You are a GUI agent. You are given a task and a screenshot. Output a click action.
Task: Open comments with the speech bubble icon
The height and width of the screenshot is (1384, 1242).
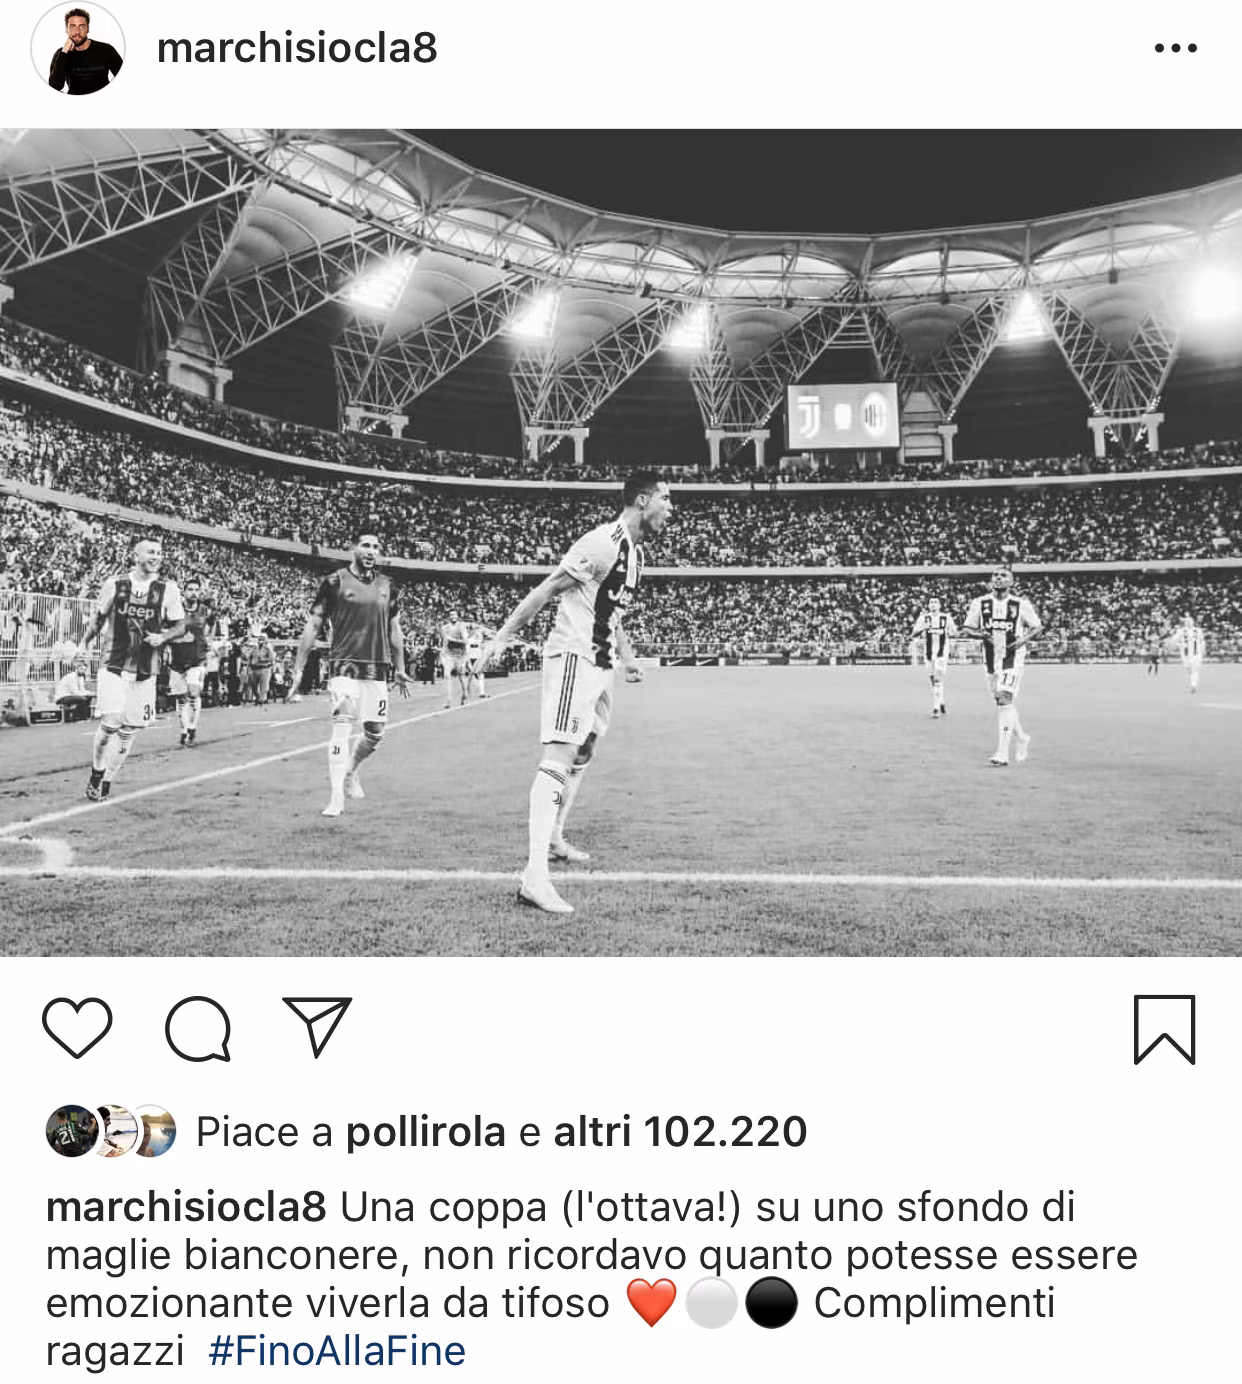point(198,1028)
